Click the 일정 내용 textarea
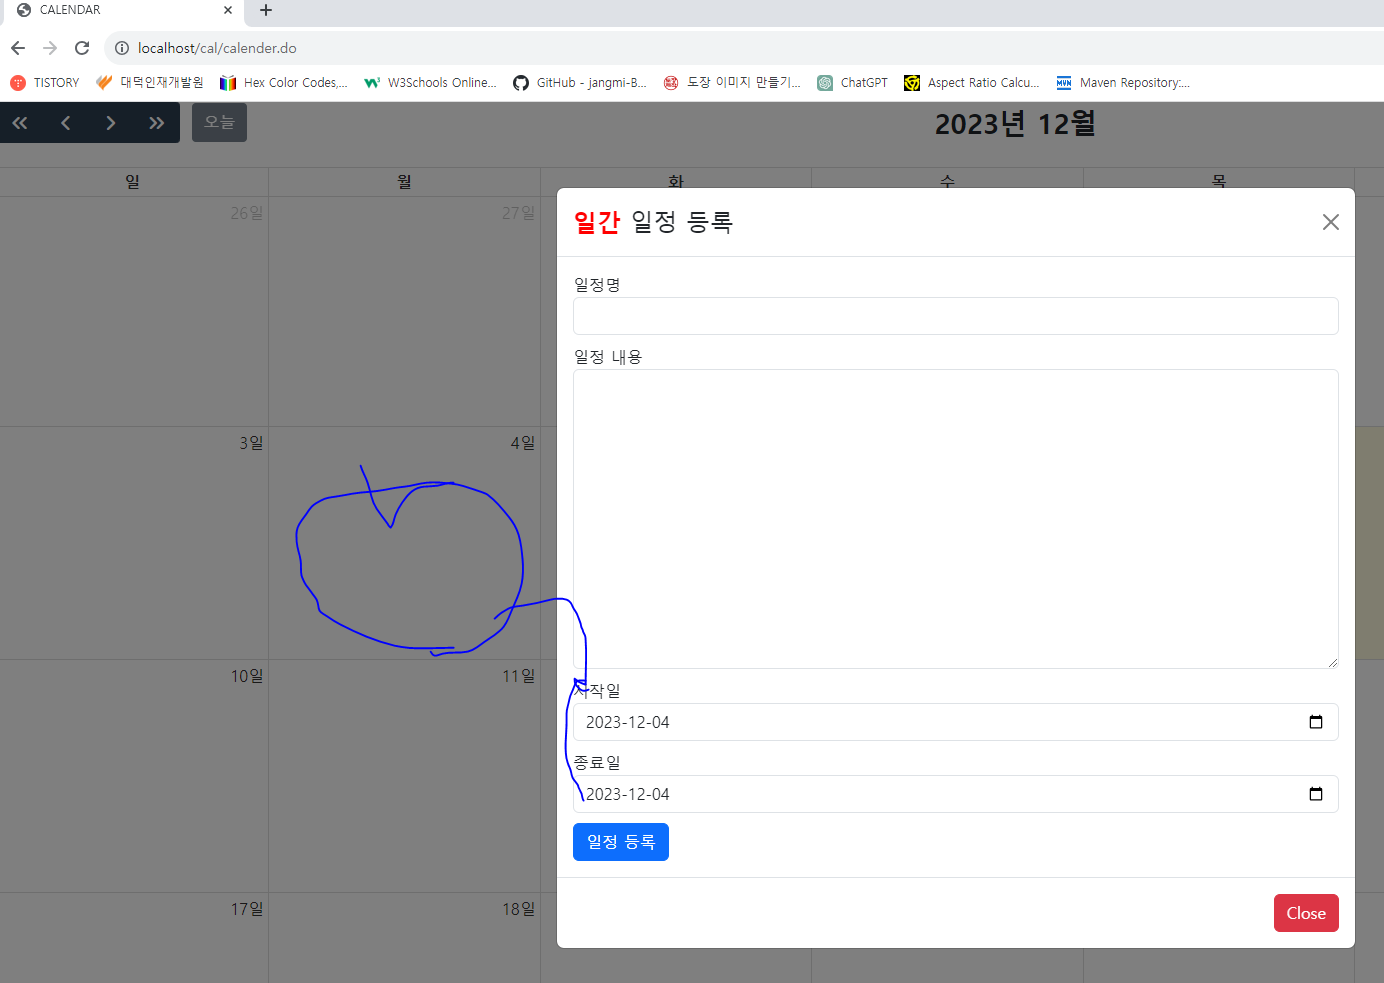The width and height of the screenshot is (1384, 983). pos(955,519)
